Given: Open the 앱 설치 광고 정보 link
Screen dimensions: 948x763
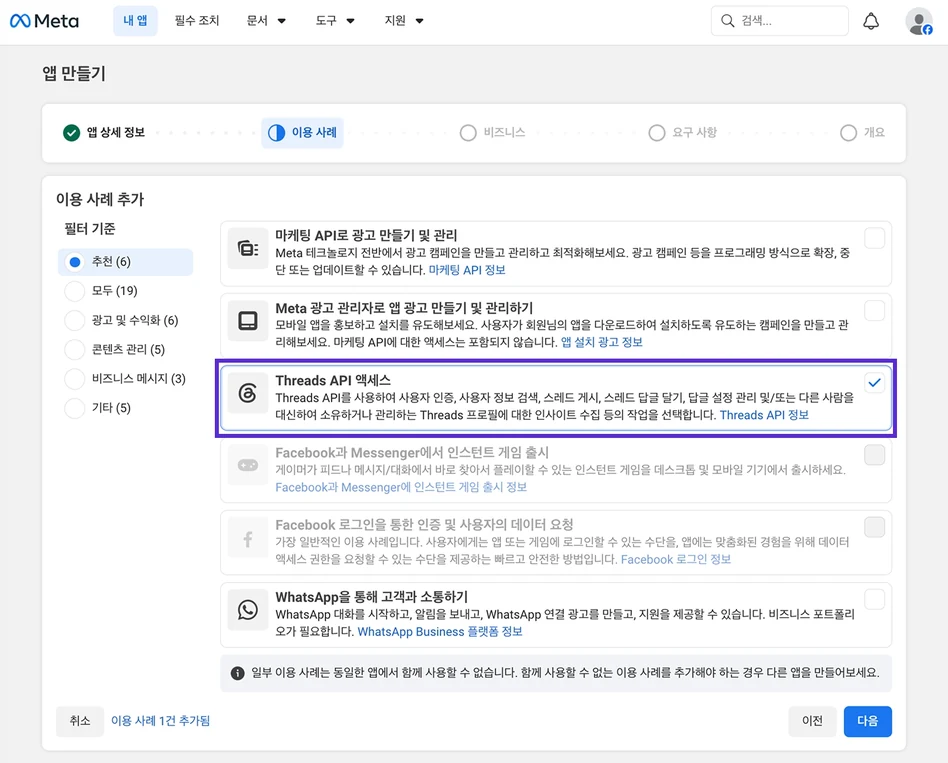Looking at the screenshot, I should point(602,342).
